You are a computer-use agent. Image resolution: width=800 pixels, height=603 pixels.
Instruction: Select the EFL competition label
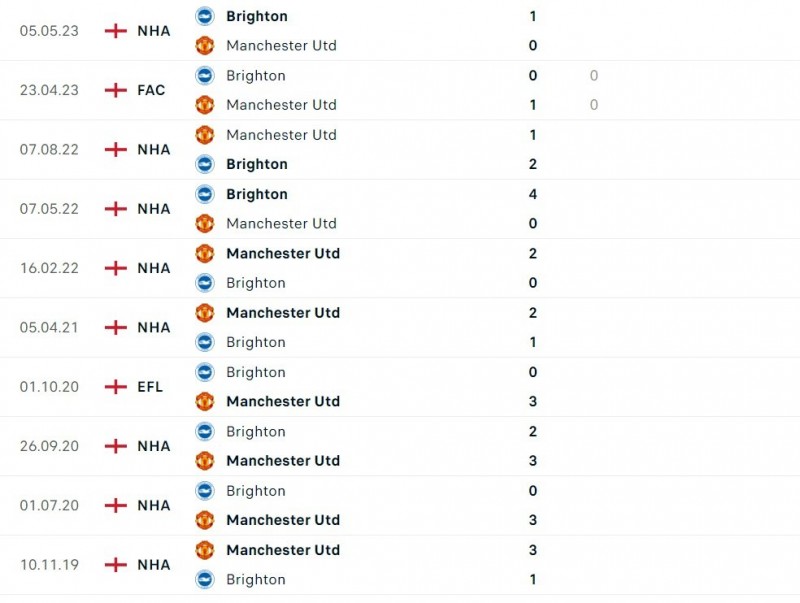point(150,387)
